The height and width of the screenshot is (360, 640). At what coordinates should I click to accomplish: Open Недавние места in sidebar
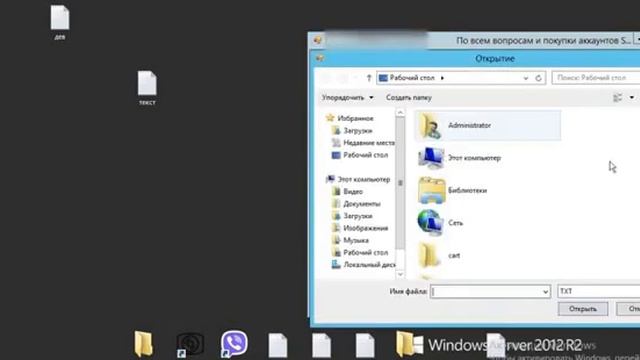[363, 143]
